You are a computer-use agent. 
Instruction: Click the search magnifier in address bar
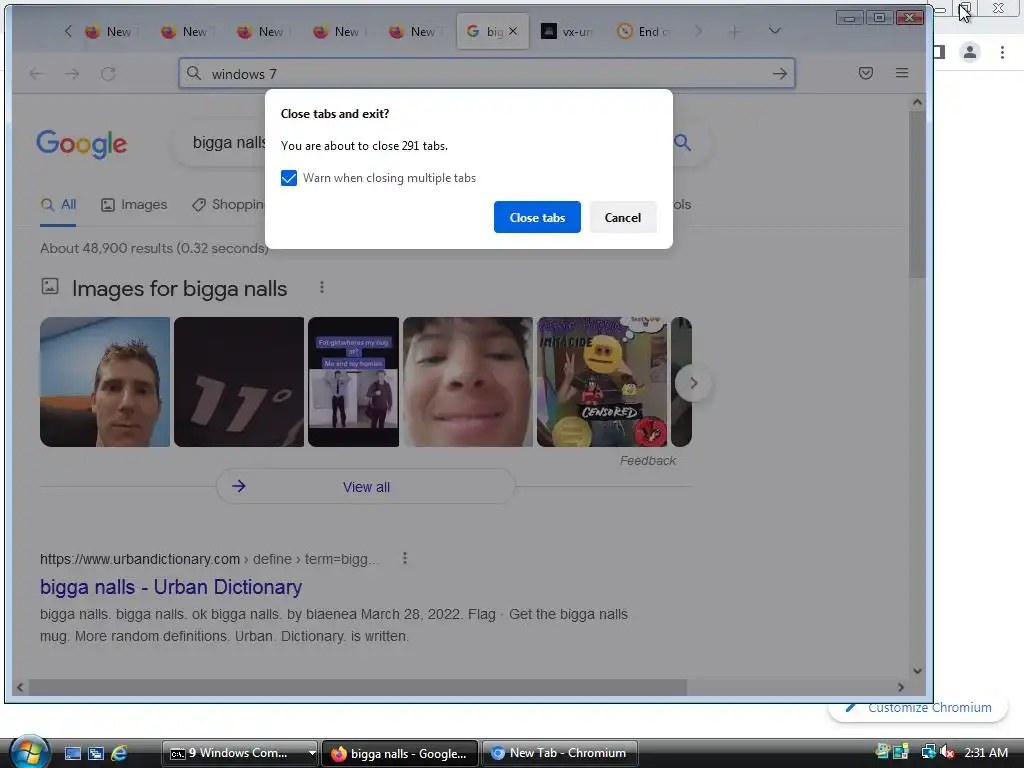194,73
